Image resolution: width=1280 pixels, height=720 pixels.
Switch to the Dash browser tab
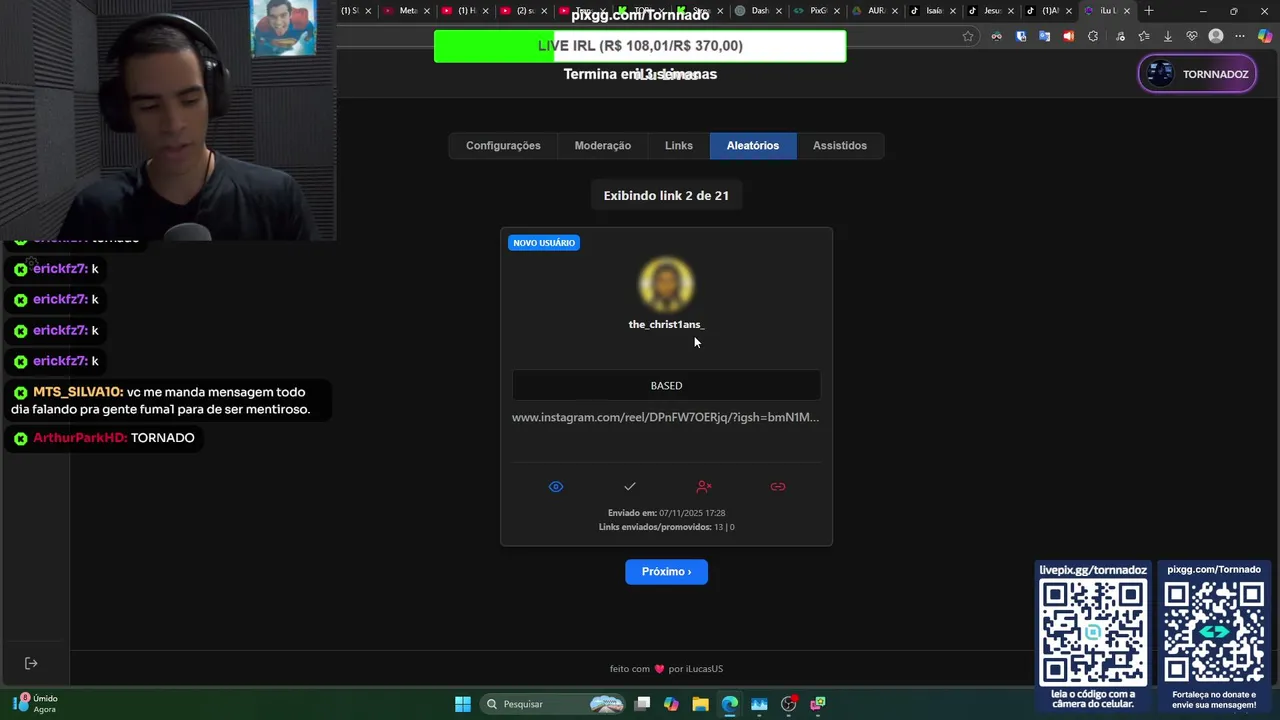[x=759, y=11]
